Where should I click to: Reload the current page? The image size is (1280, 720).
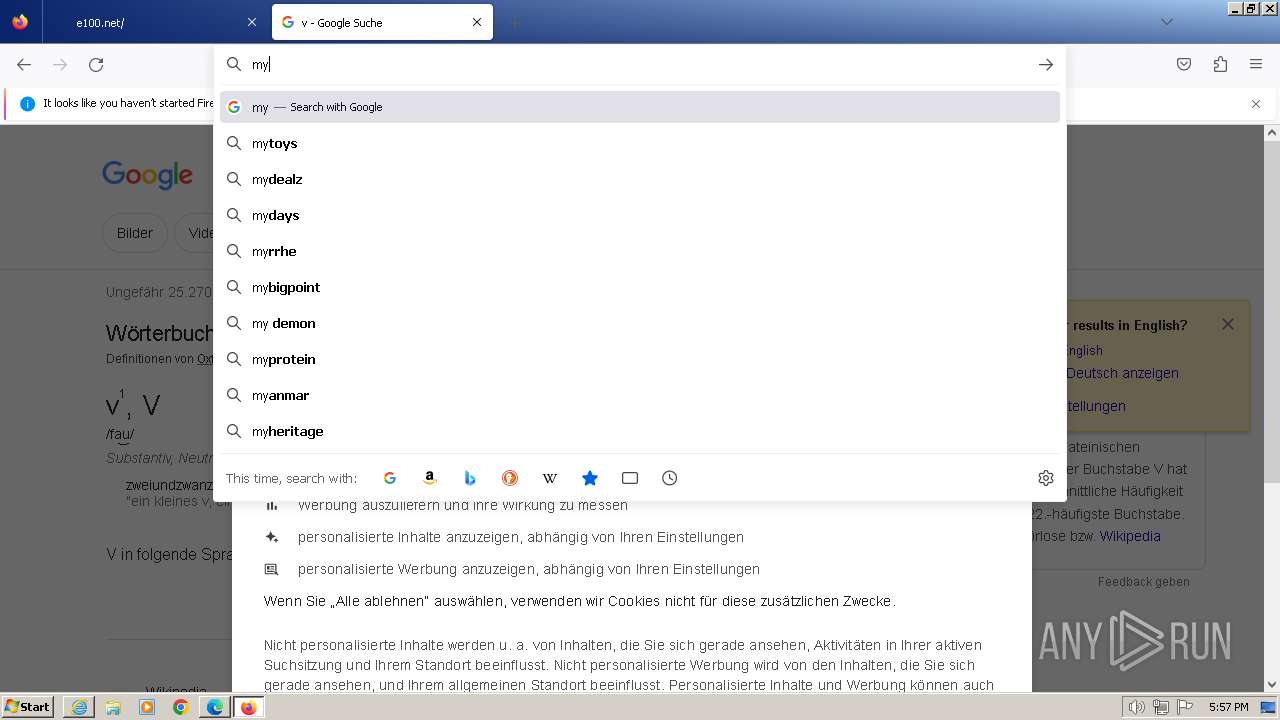point(96,64)
